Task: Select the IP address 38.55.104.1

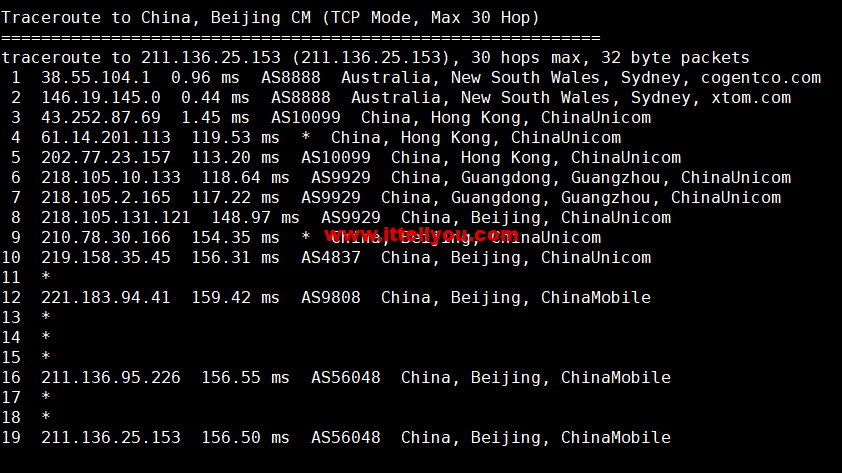Action: (x=96, y=78)
